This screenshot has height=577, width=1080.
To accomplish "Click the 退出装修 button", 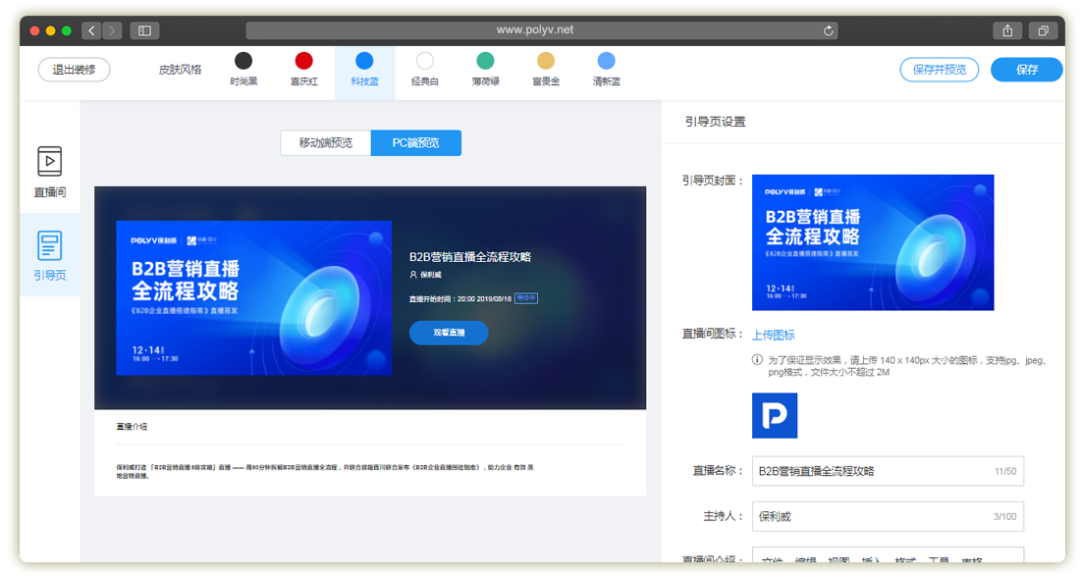I will coord(74,70).
